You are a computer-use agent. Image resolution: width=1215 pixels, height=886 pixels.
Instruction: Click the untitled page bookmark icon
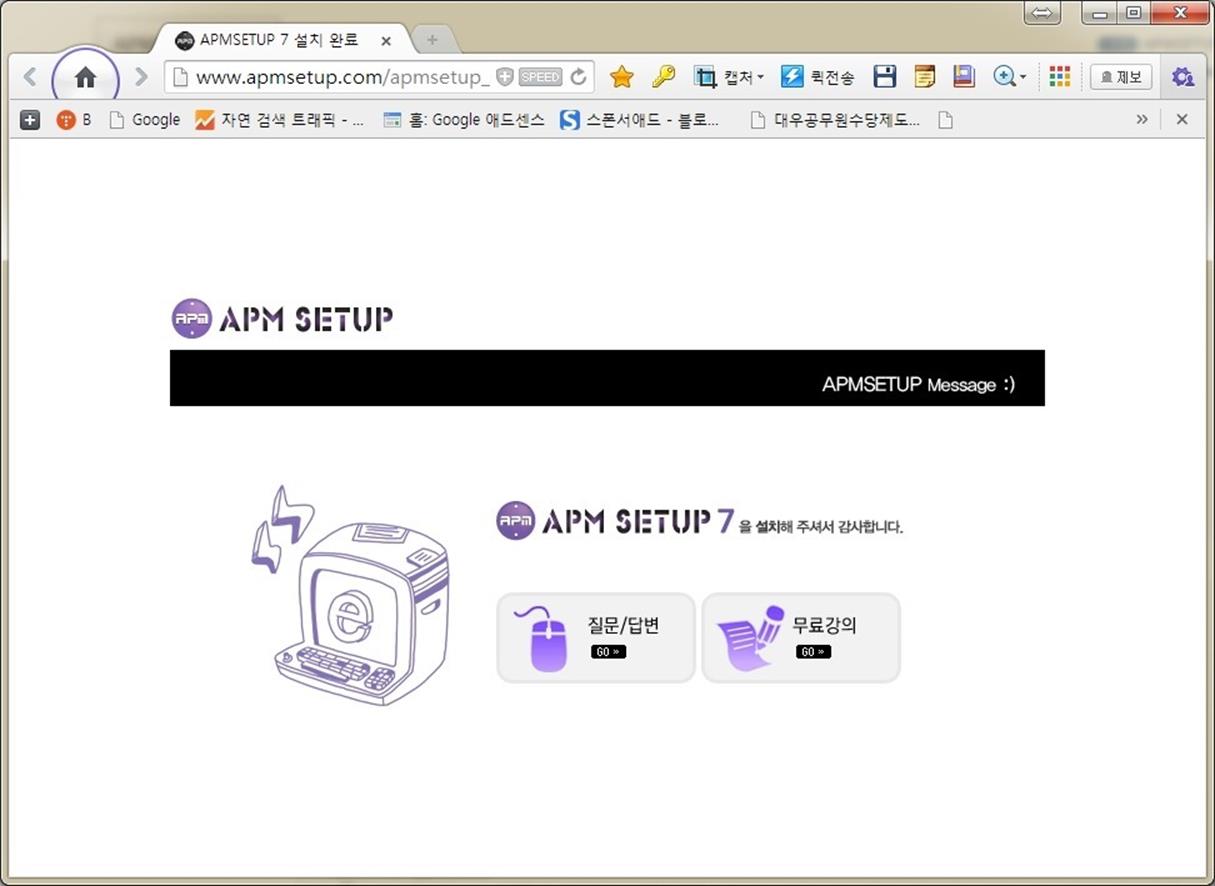tap(945, 120)
